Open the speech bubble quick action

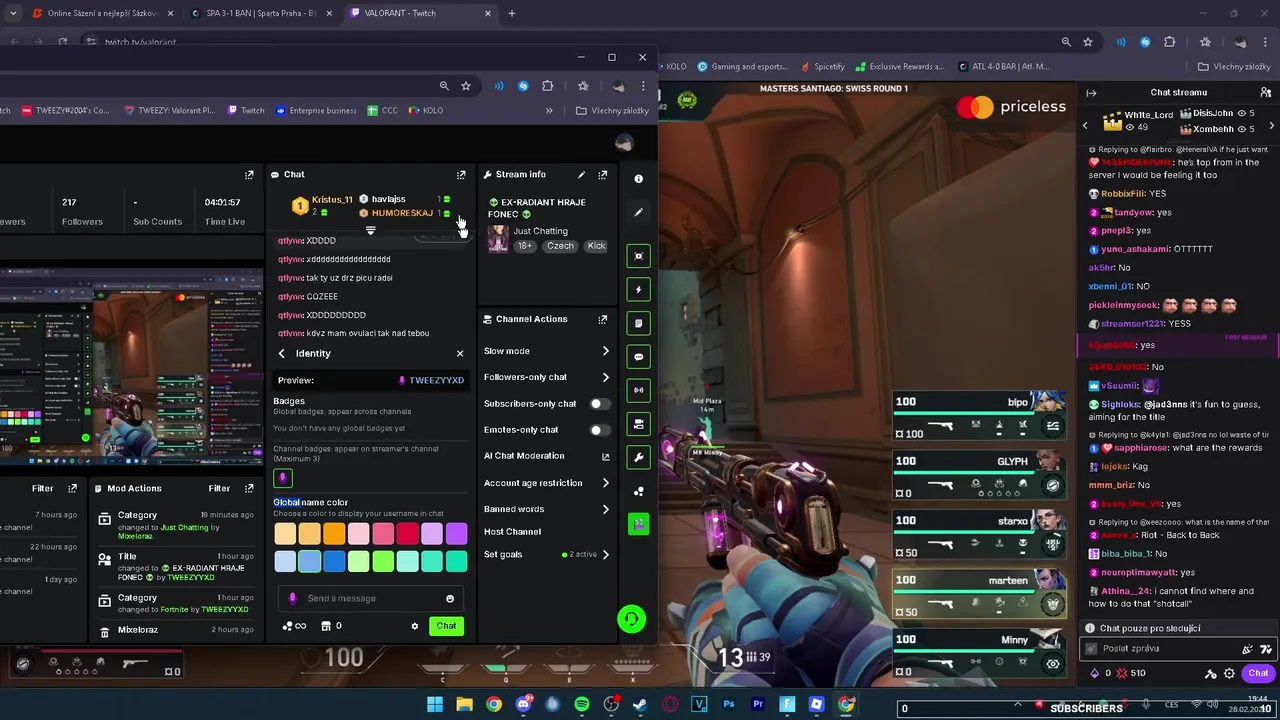638,356
